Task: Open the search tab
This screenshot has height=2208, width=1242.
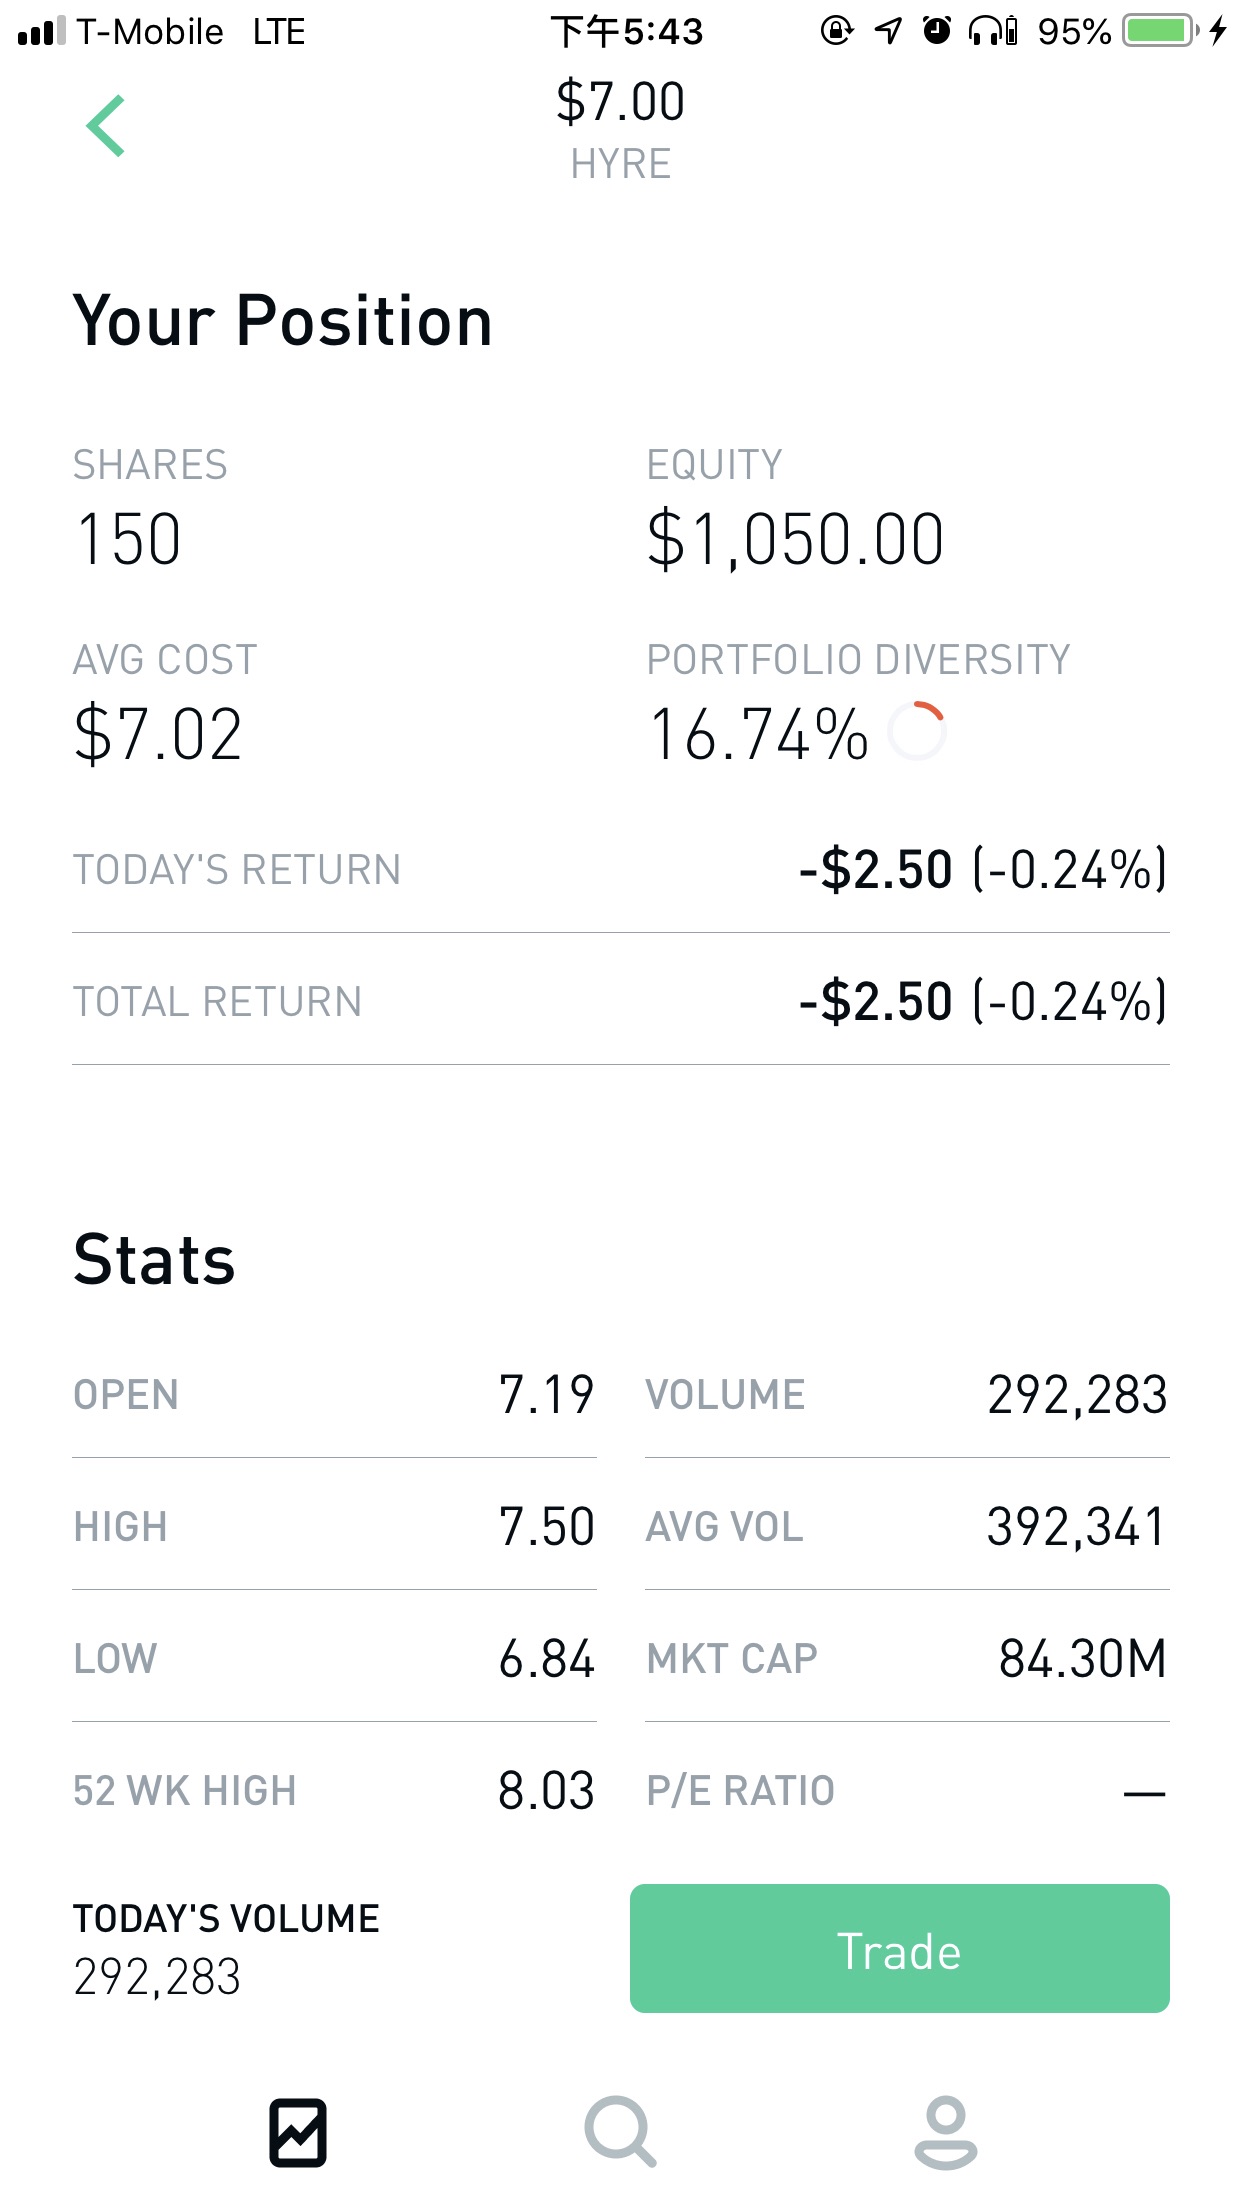Action: point(620,2132)
